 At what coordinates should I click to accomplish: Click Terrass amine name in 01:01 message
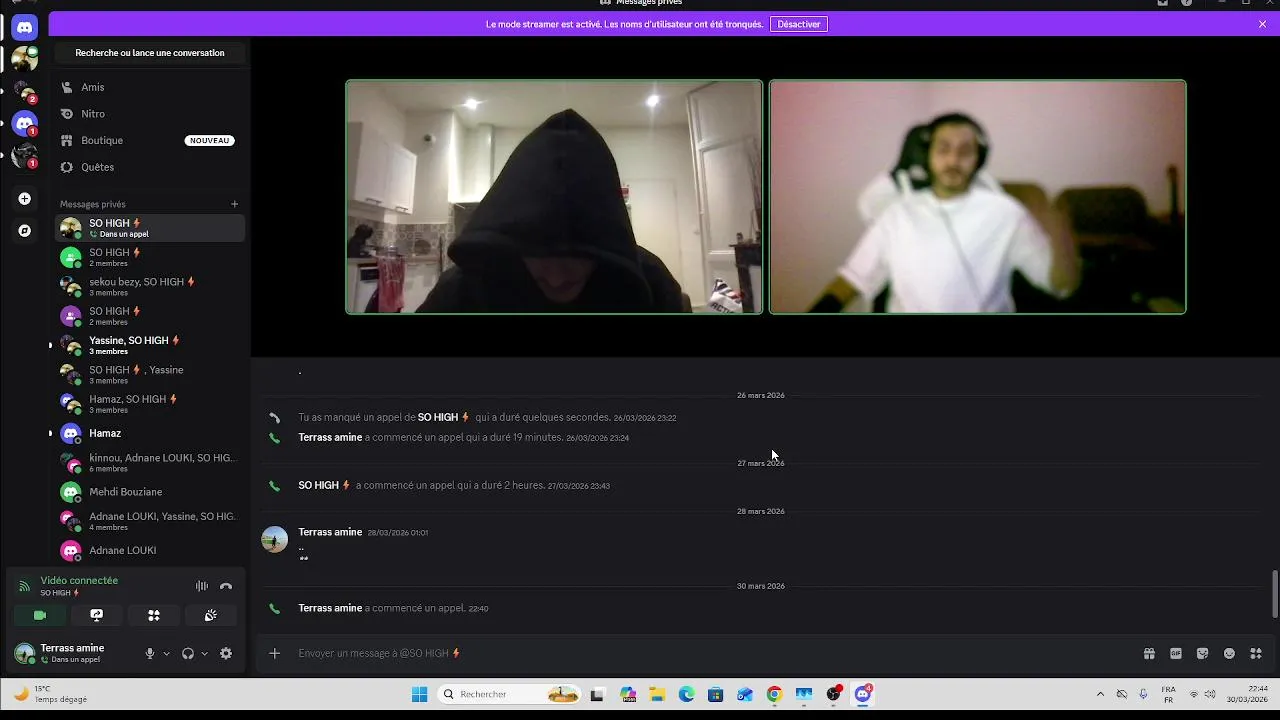tap(330, 532)
